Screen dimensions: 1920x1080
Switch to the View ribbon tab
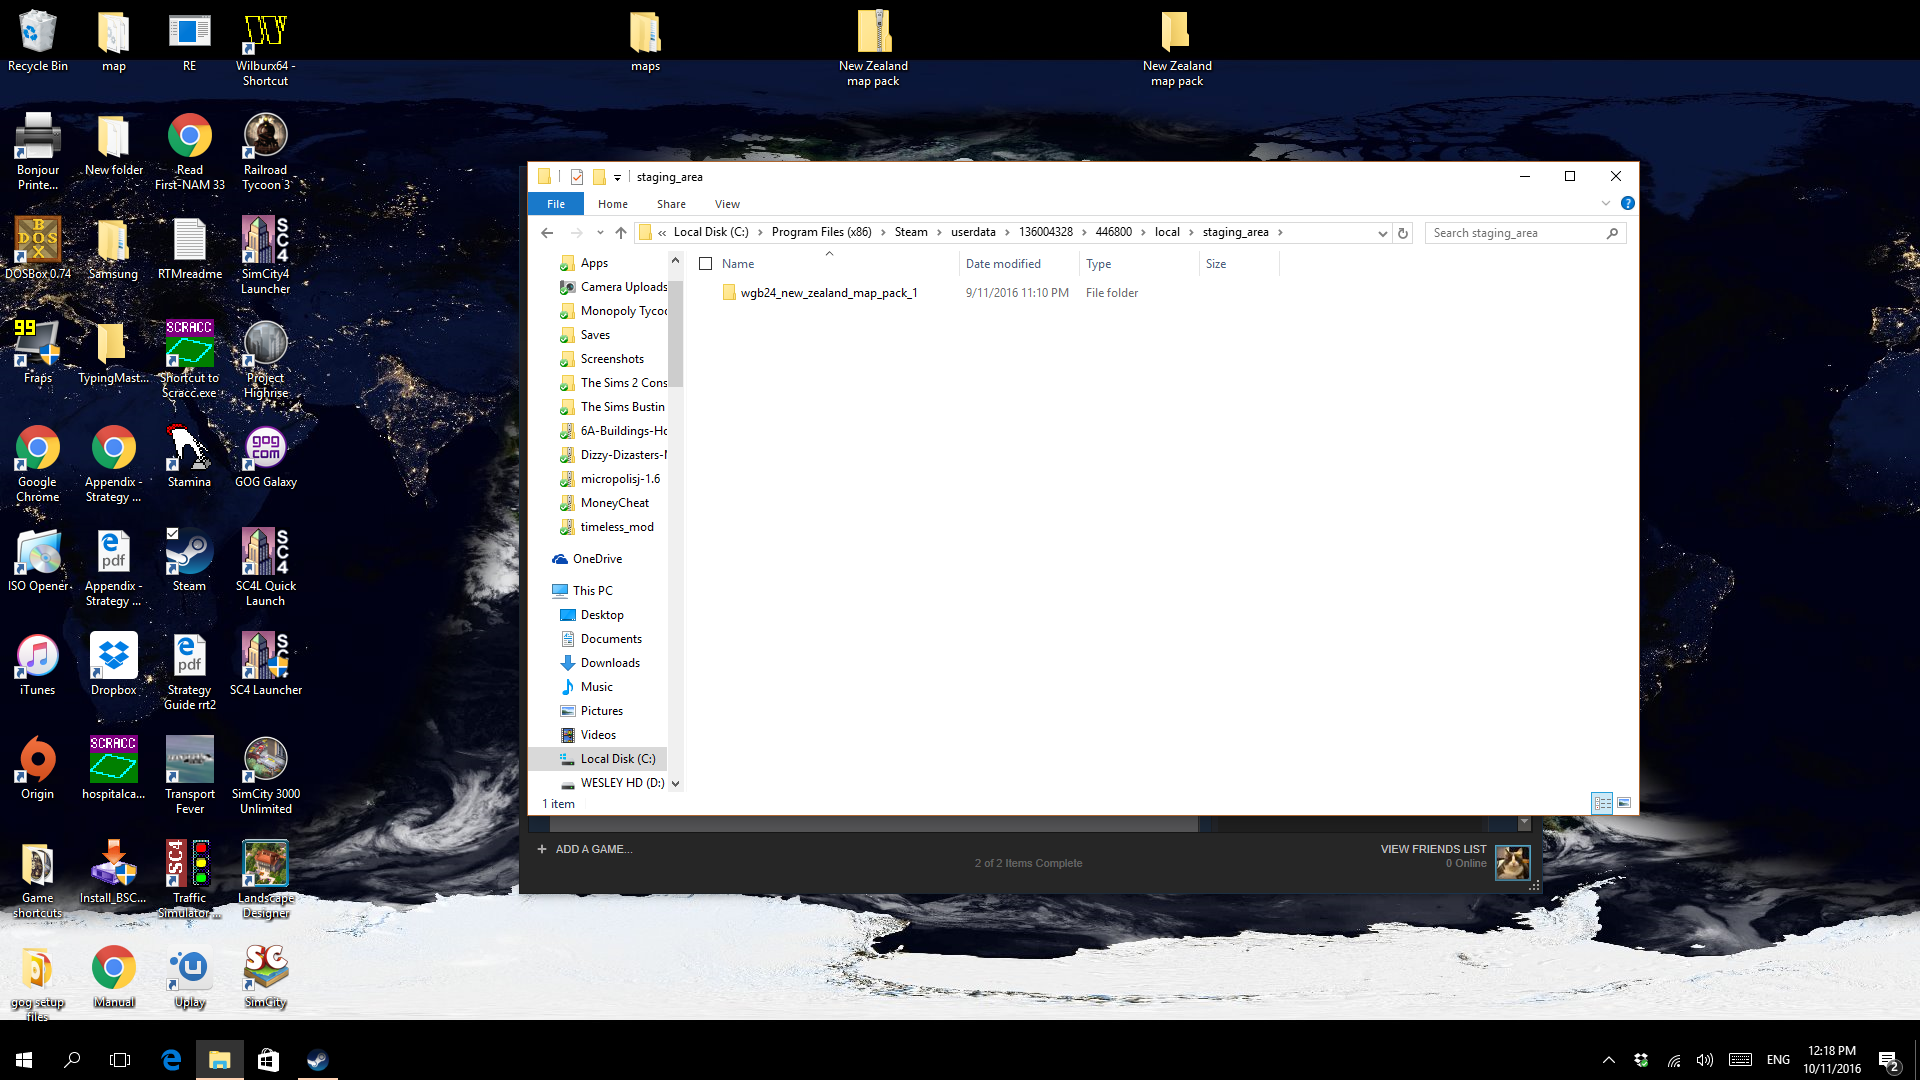pos(727,204)
